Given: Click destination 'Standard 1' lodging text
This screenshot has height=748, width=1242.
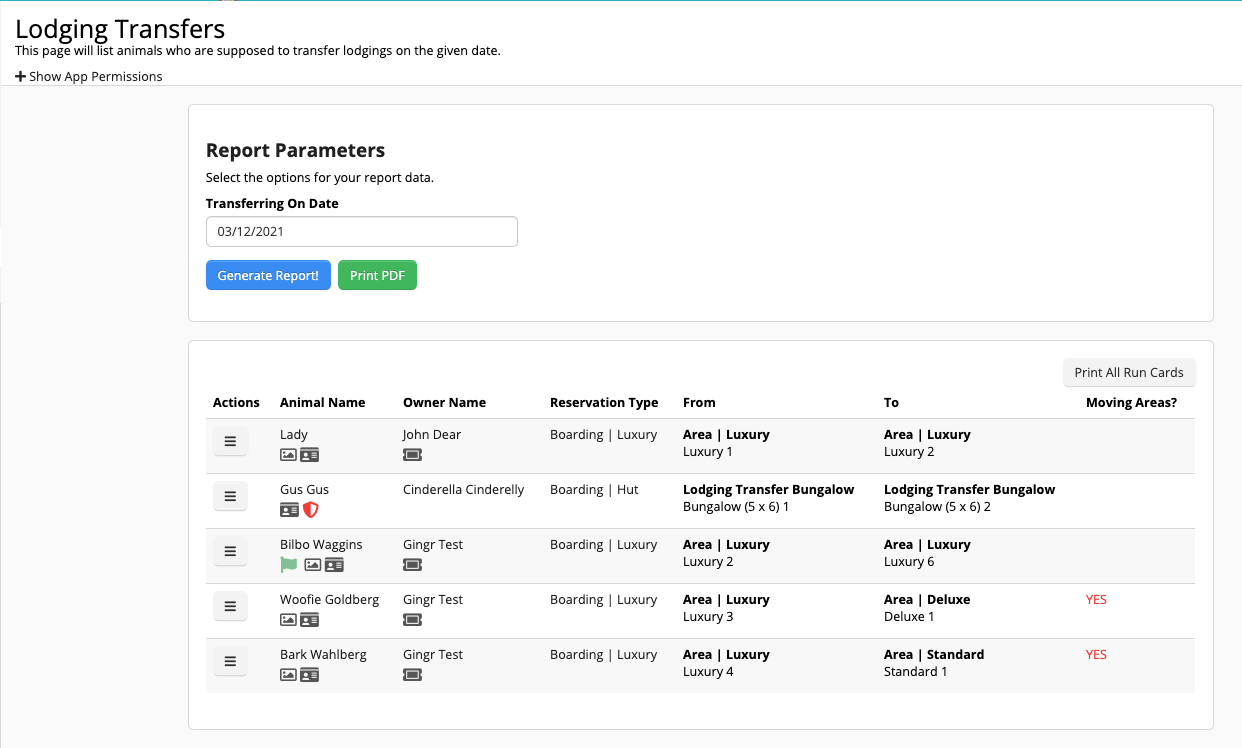Looking at the screenshot, I should [915, 672].
